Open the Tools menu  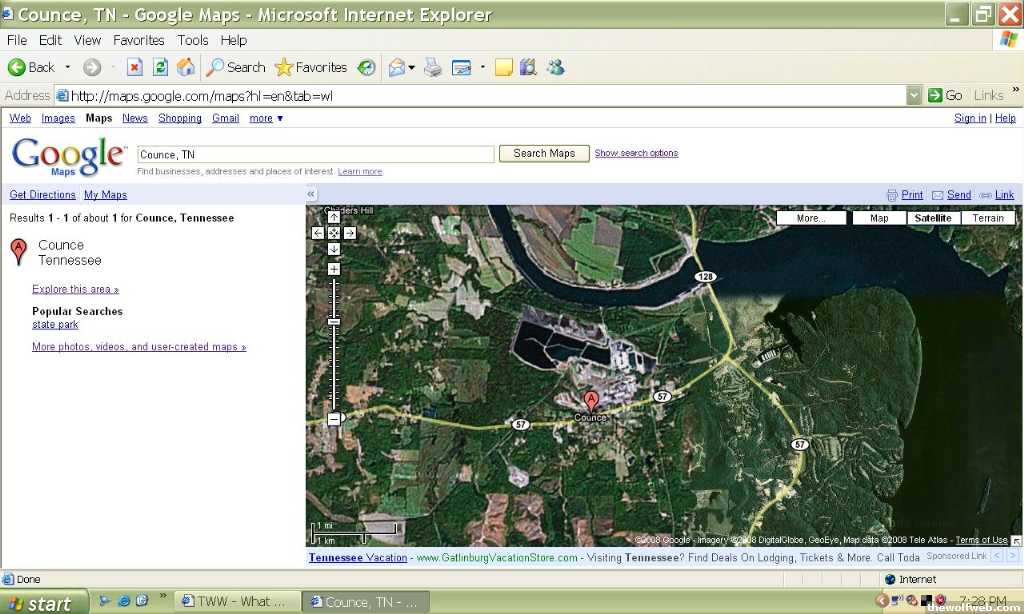[193, 40]
